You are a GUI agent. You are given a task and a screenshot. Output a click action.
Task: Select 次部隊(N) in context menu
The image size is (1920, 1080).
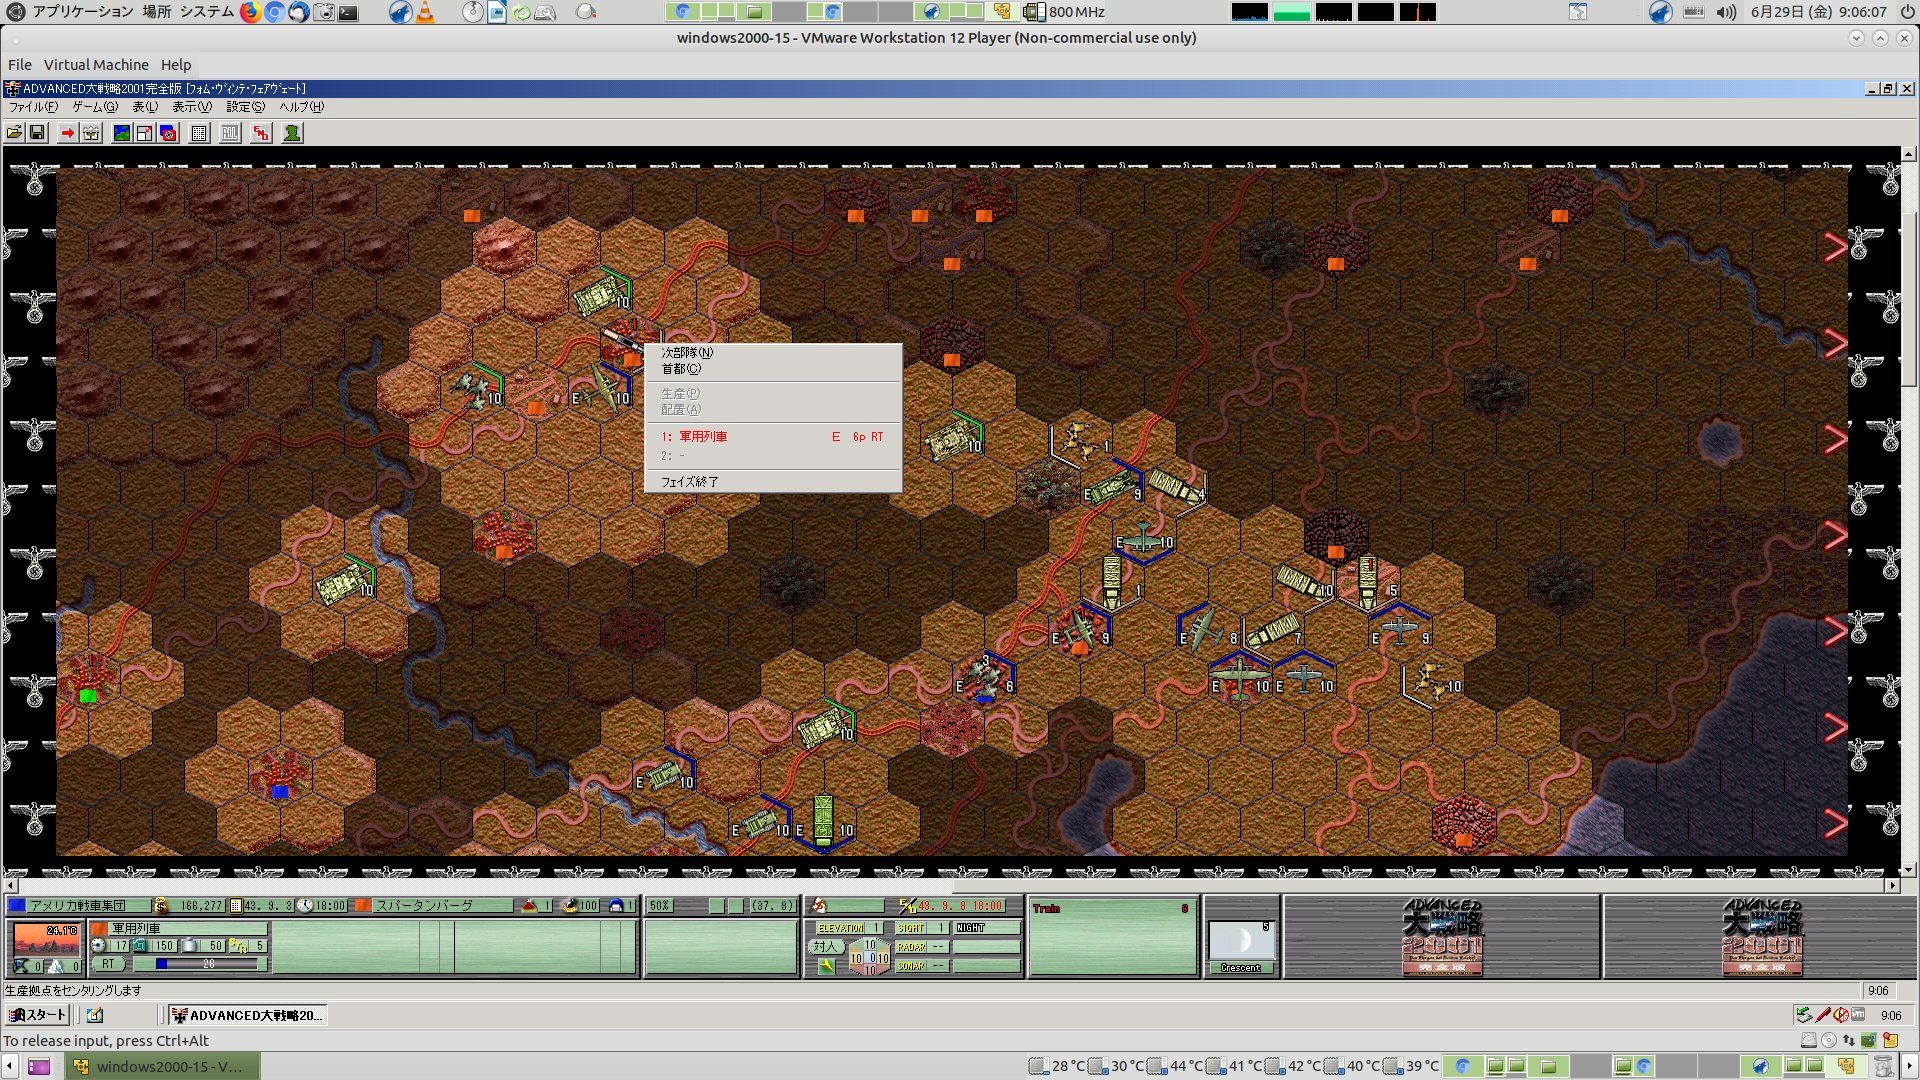[x=687, y=352]
